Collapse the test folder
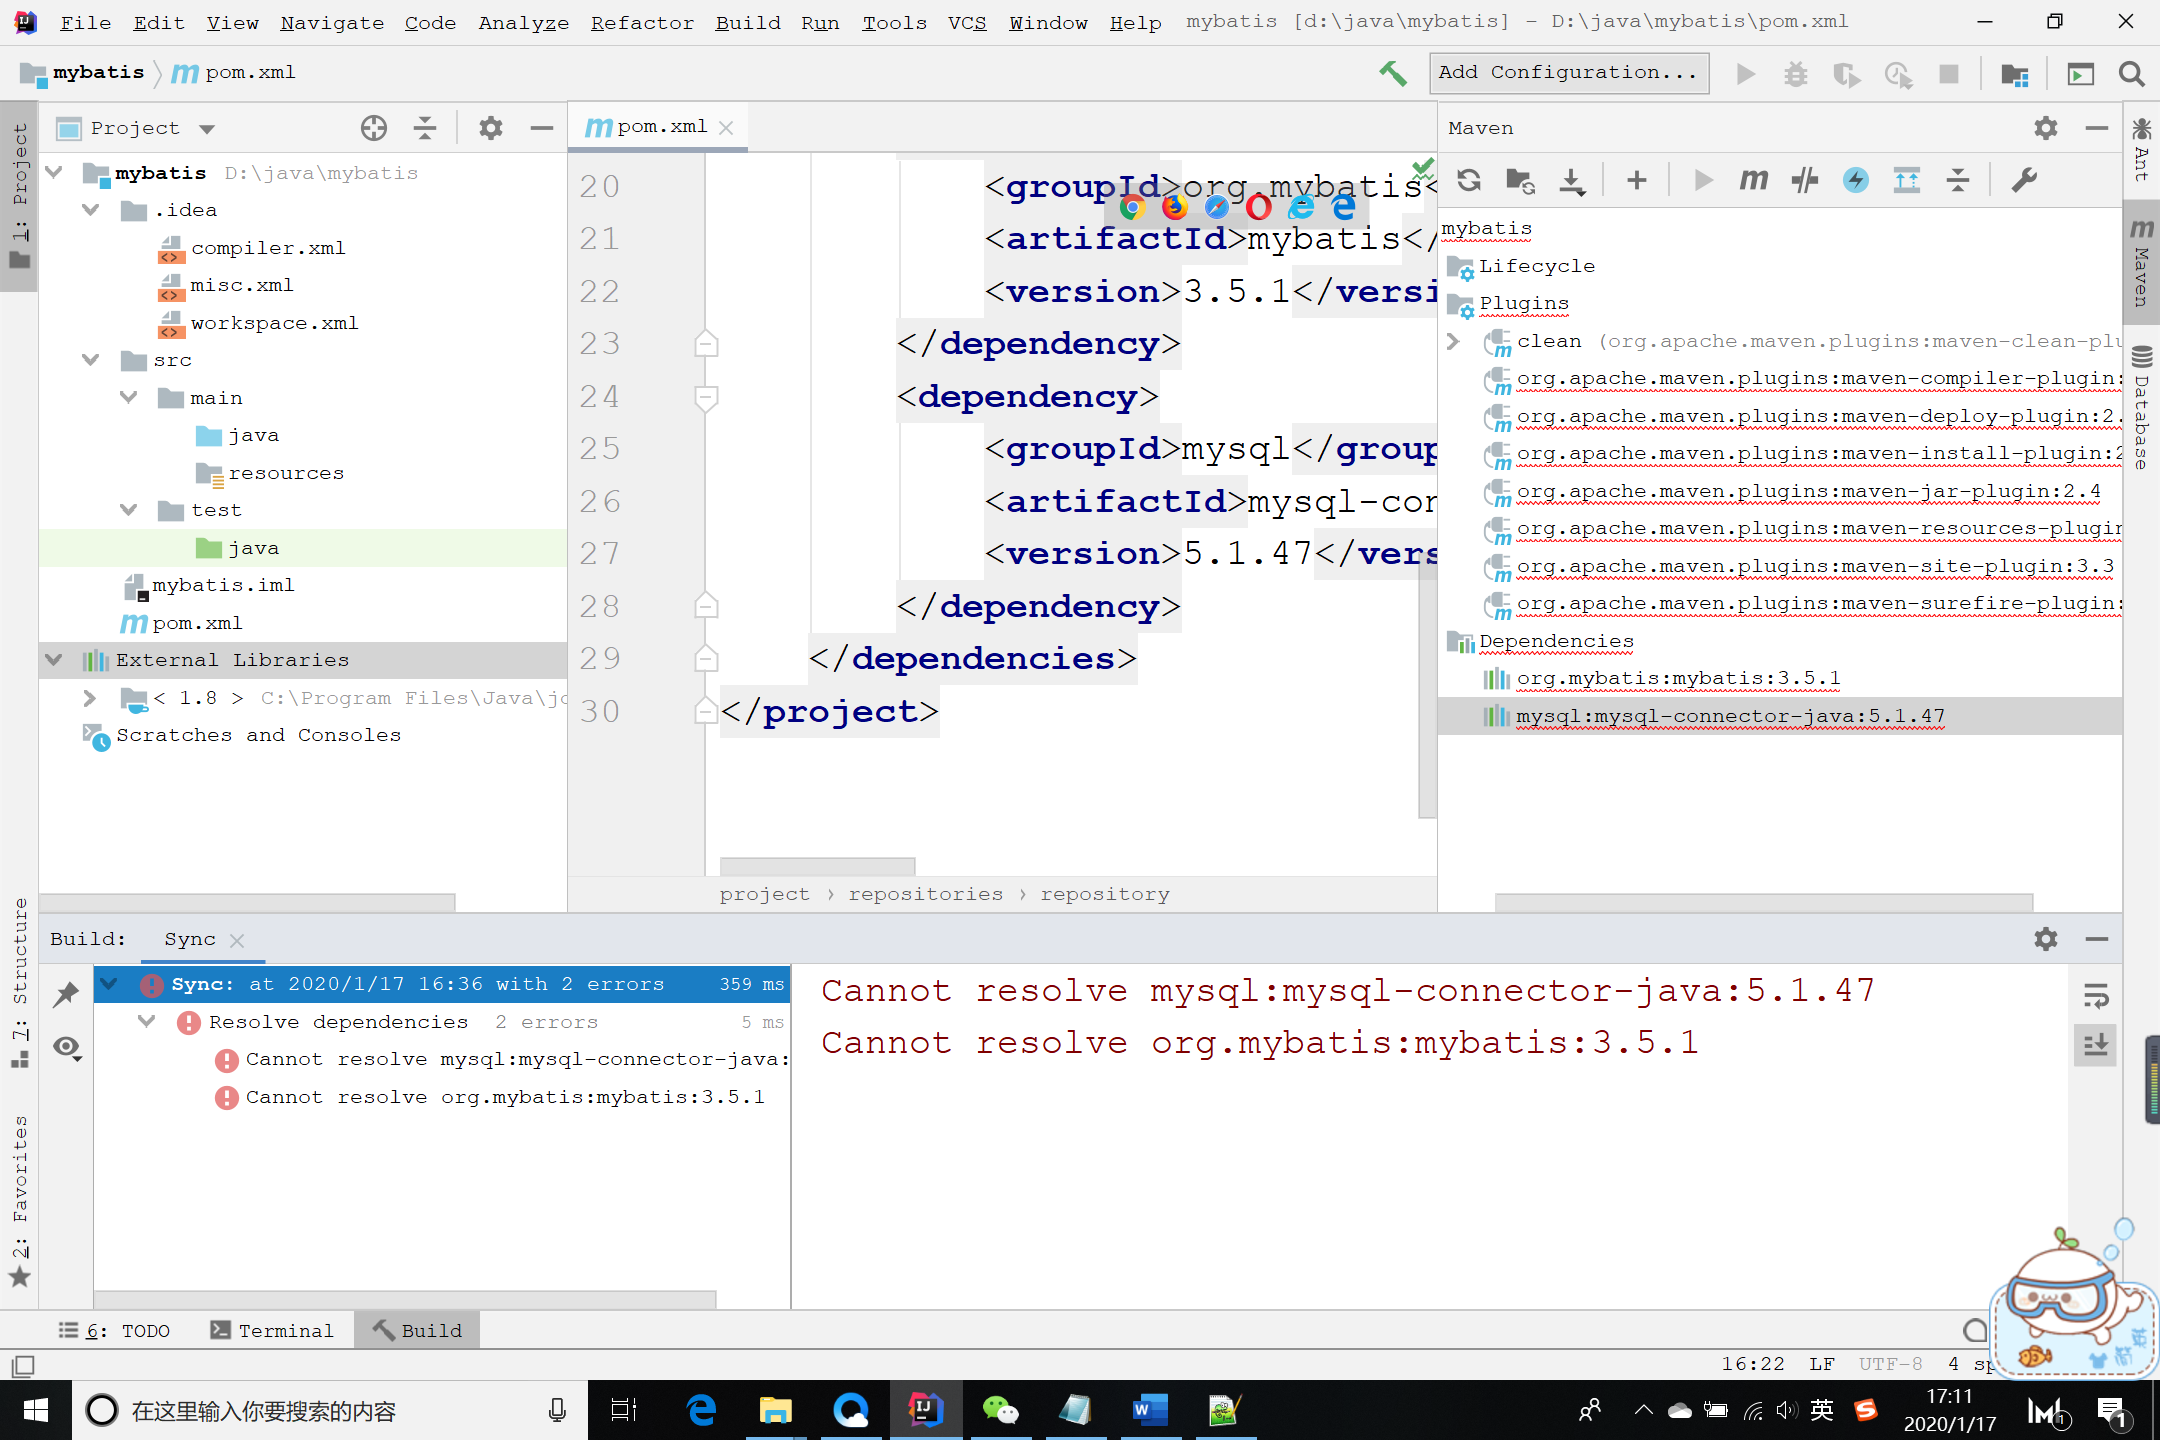The width and height of the screenshot is (2160, 1440). click(128, 509)
